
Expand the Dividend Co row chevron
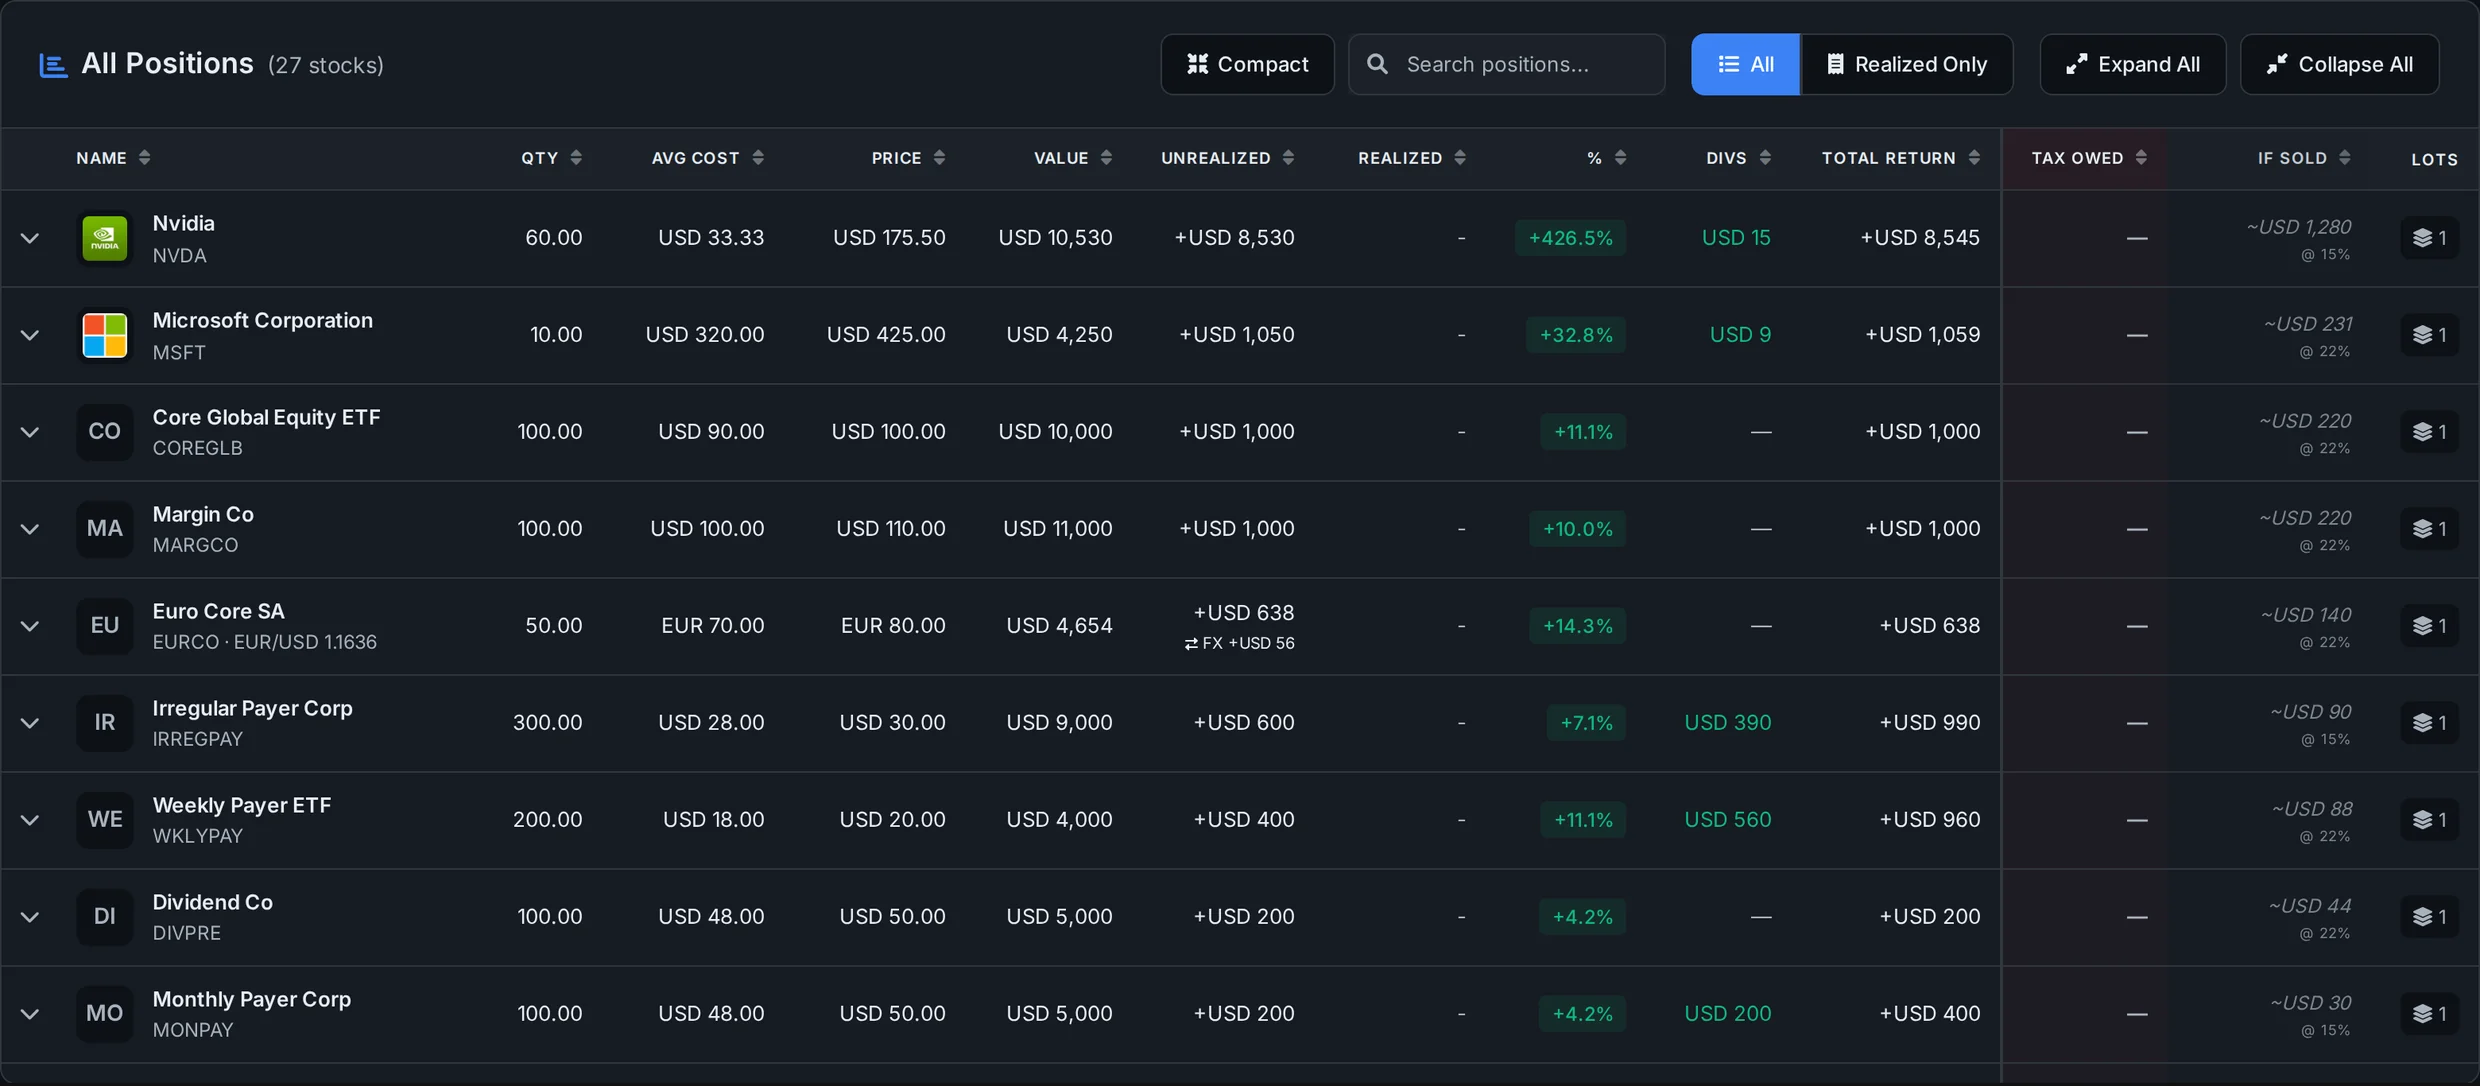(x=30, y=917)
